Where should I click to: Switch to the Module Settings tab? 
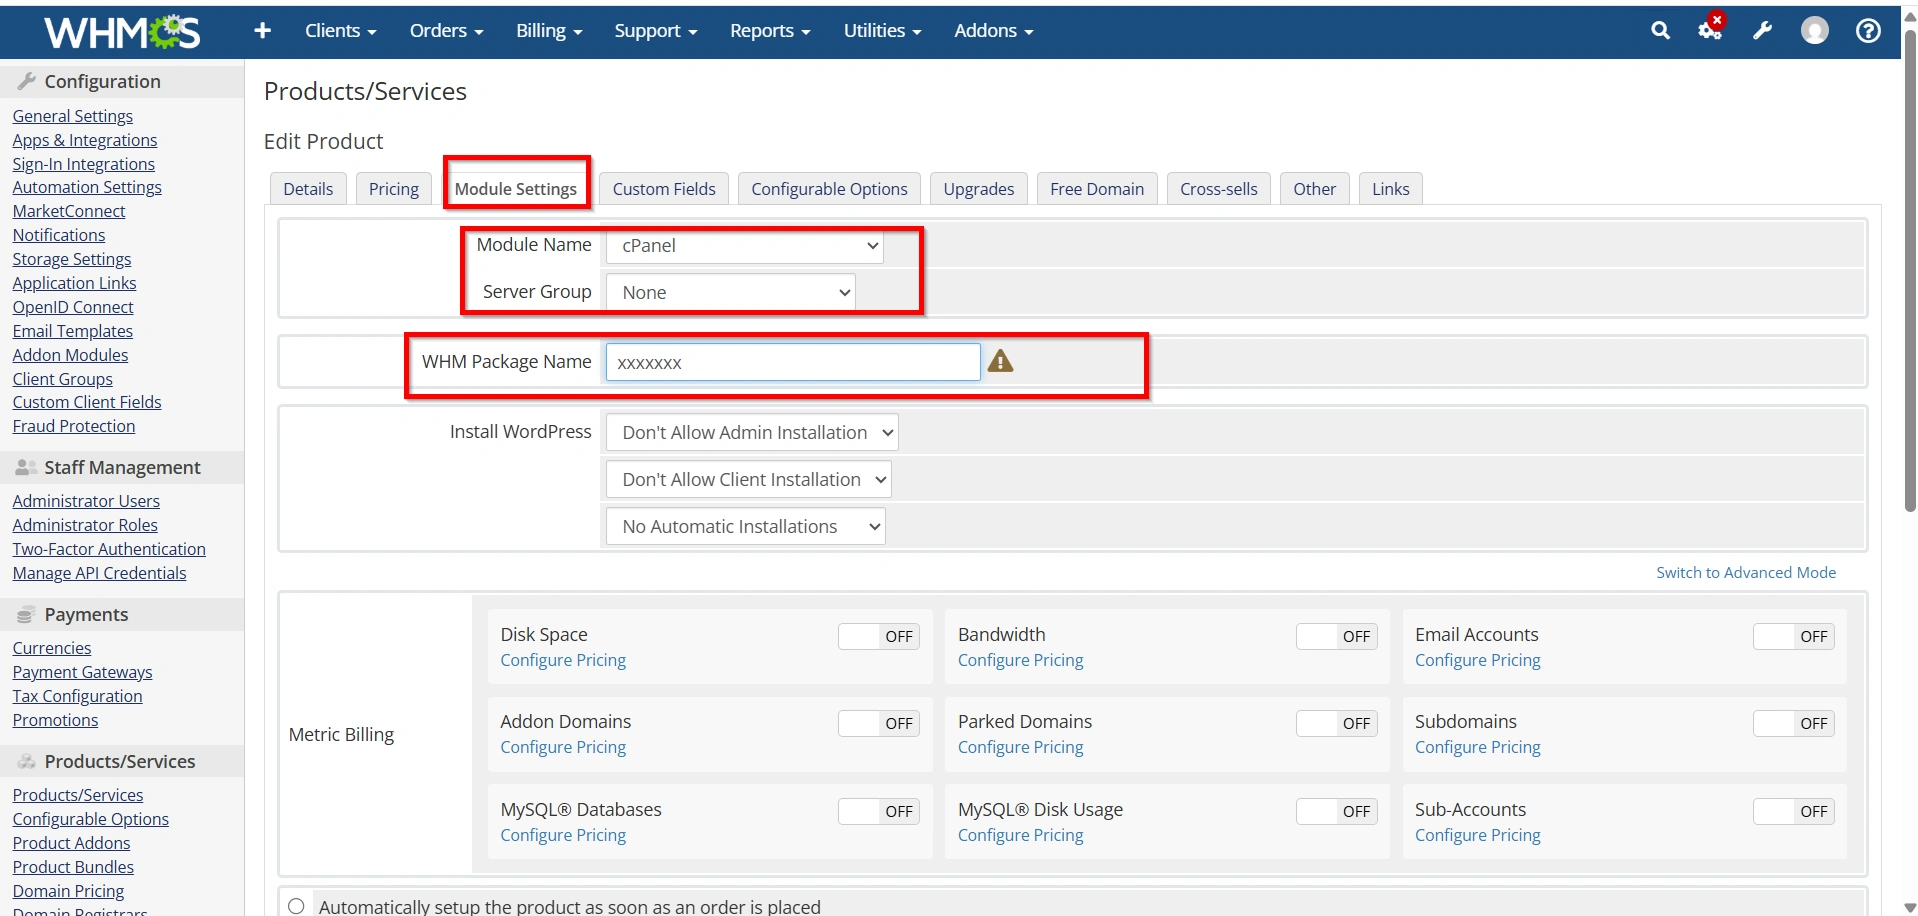(516, 189)
